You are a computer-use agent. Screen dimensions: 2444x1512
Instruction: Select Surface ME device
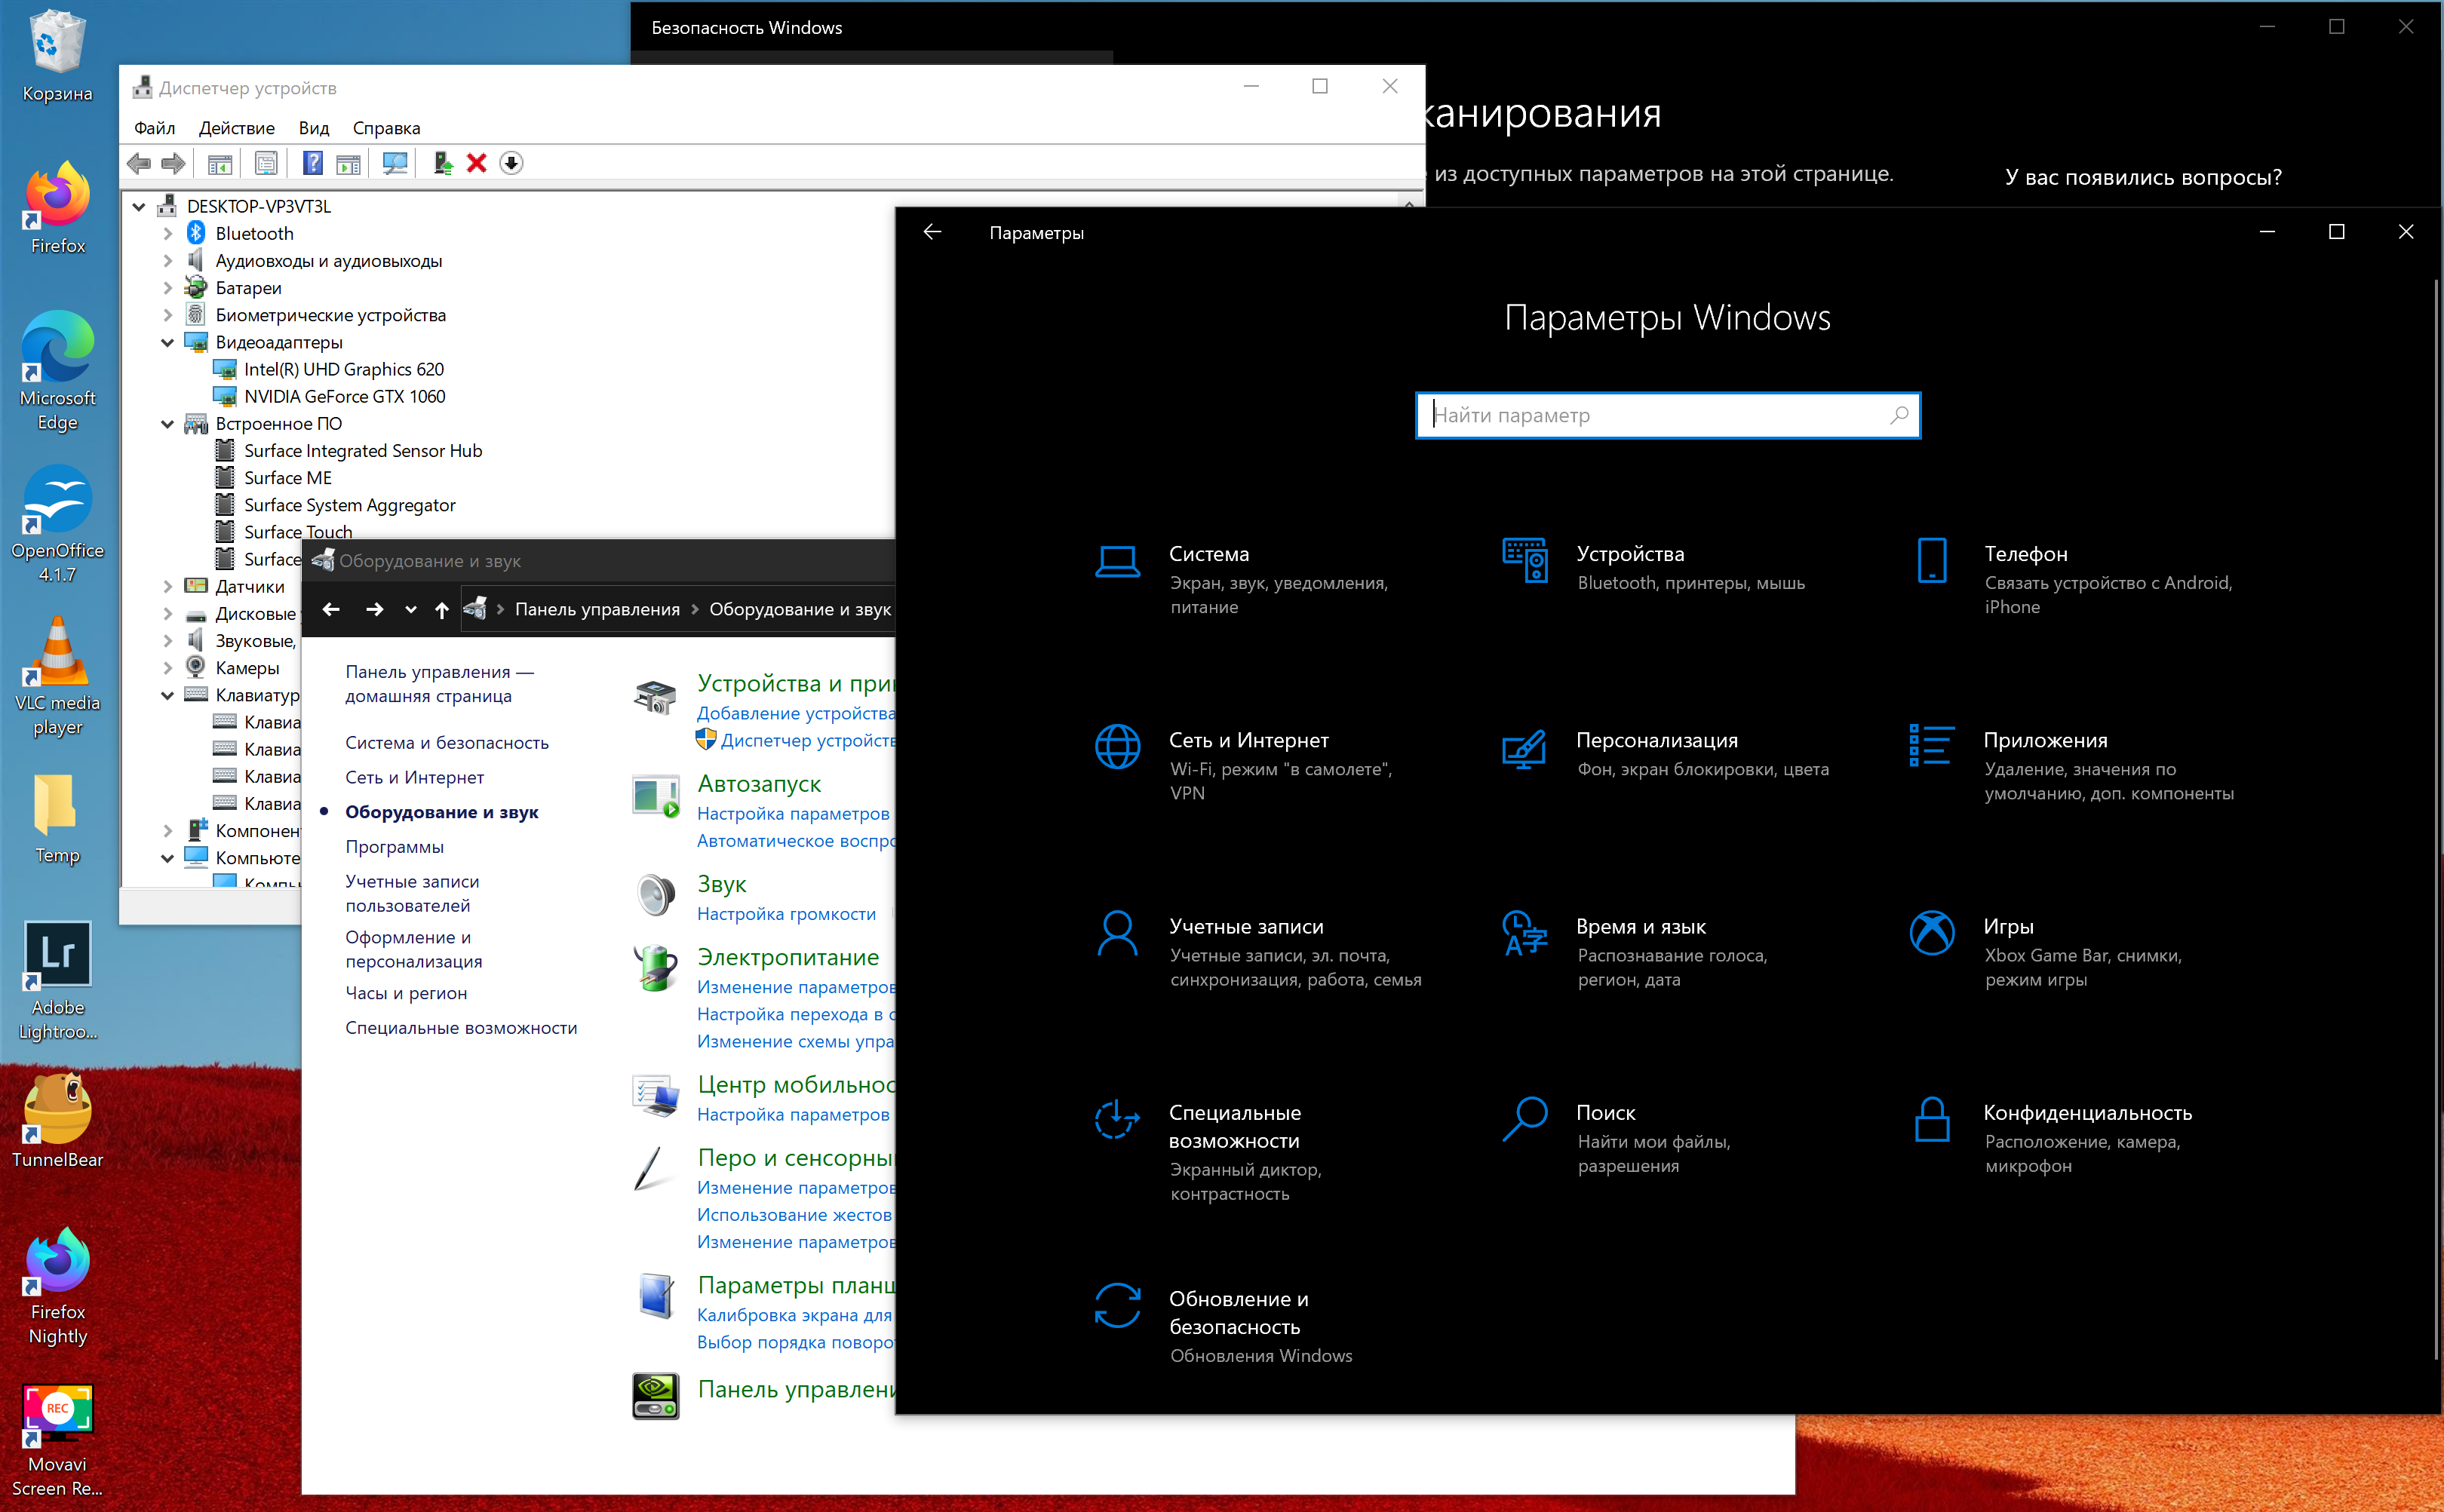point(287,478)
